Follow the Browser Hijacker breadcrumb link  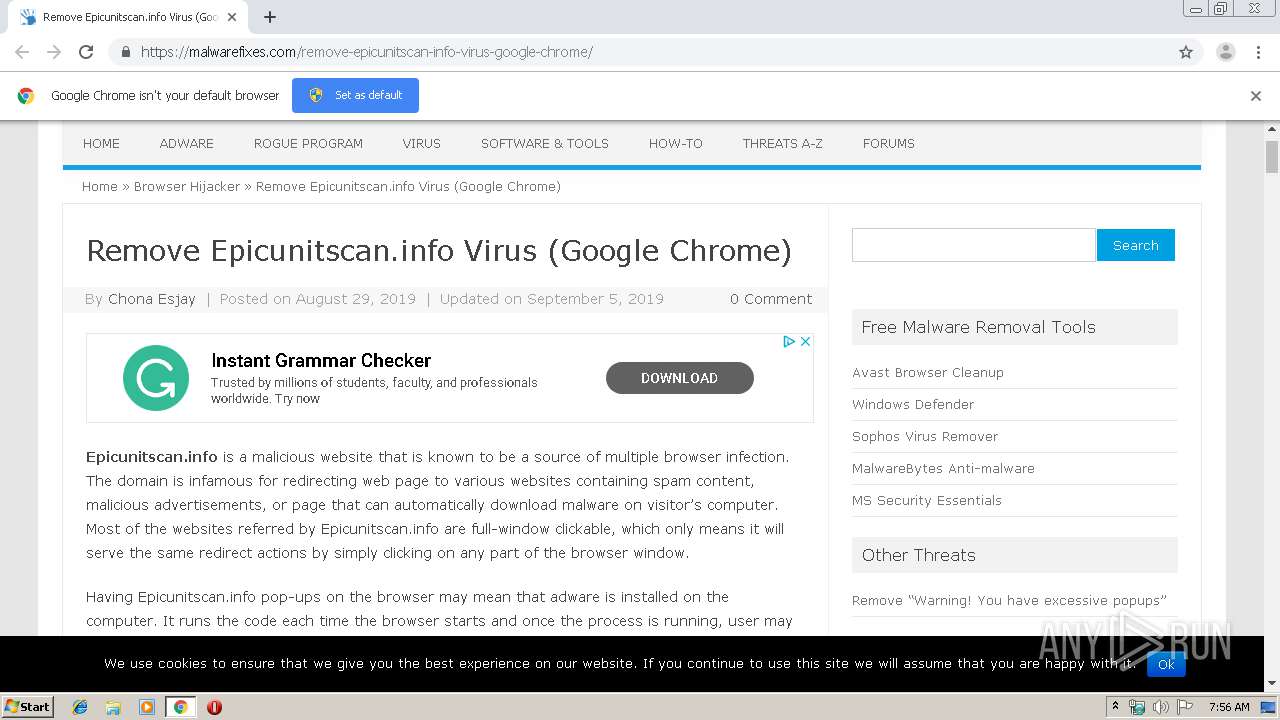[x=187, y=187]
